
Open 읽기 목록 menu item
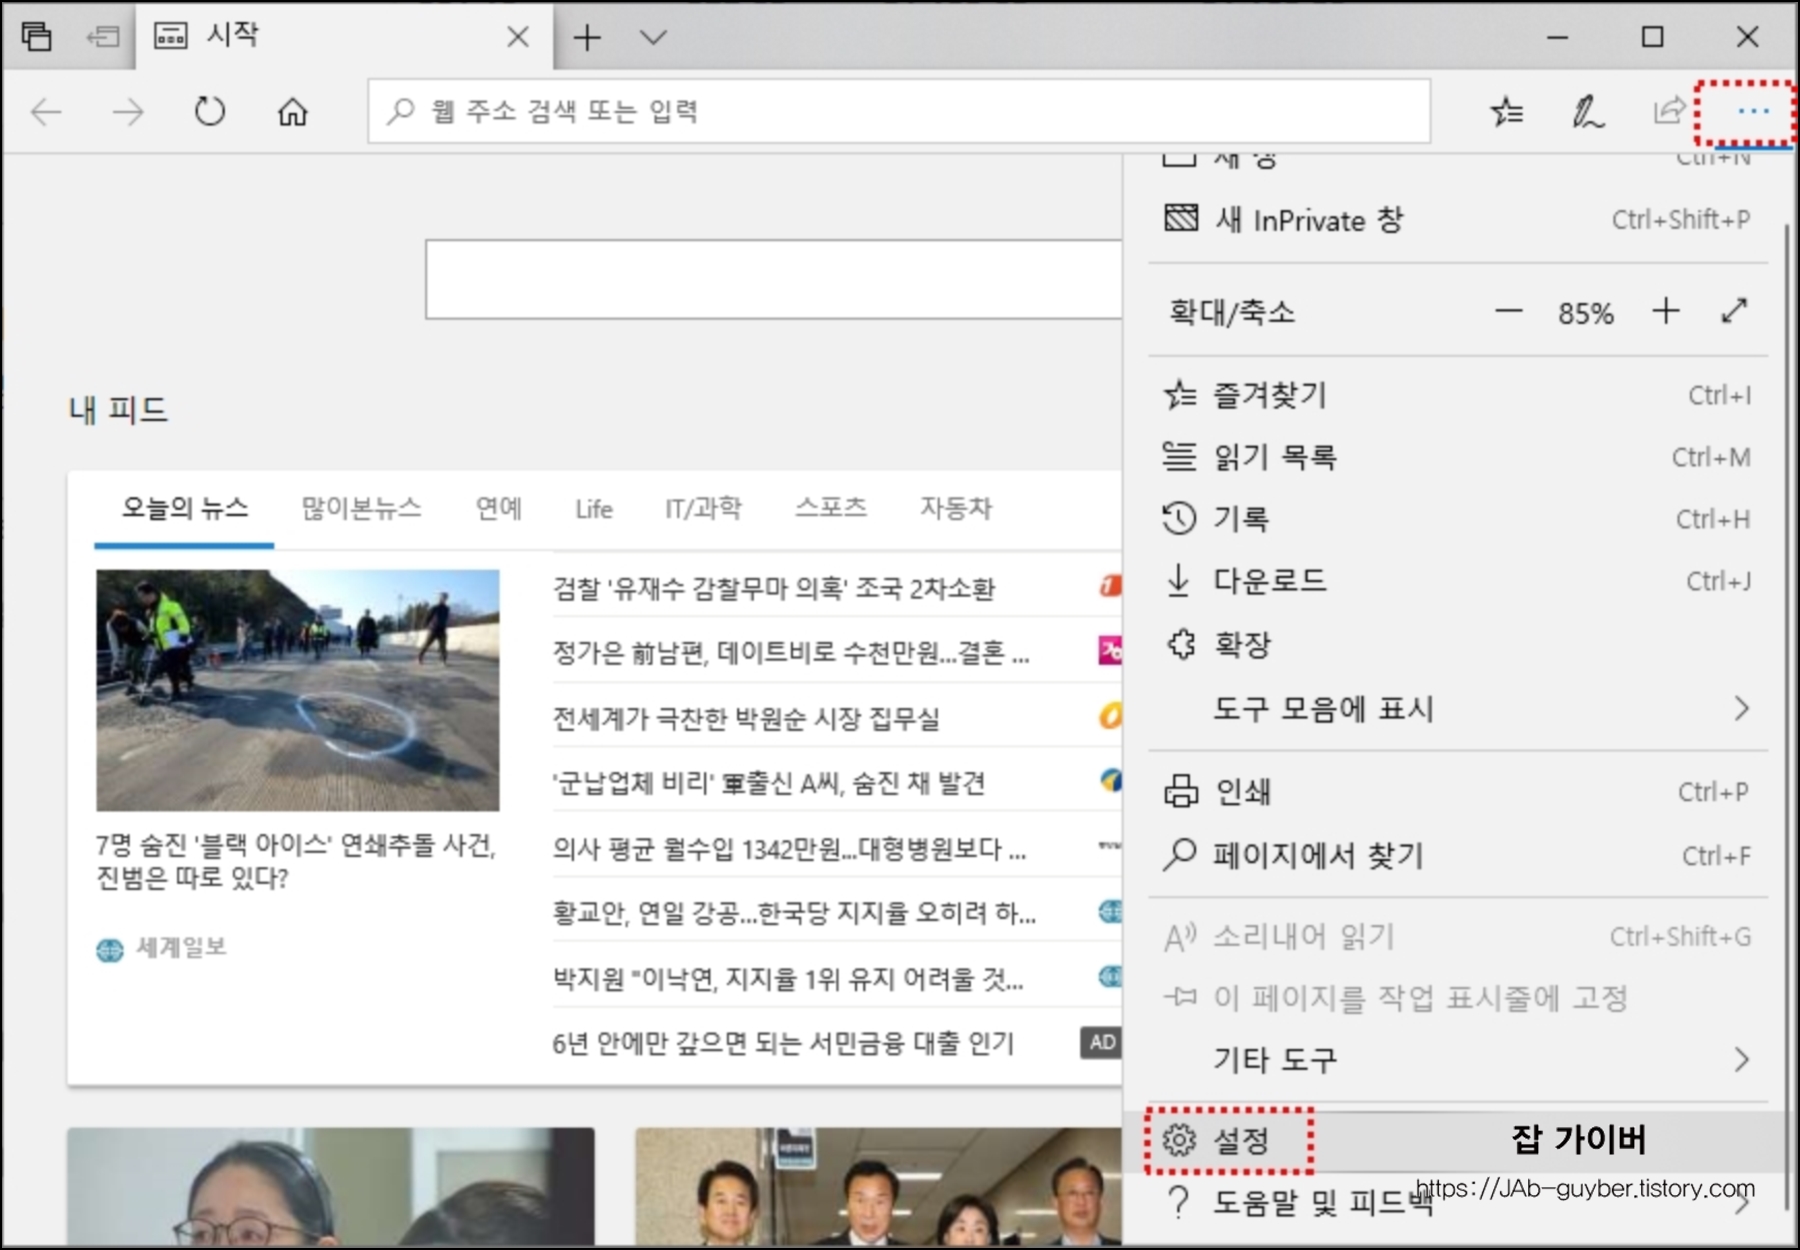click(1457, 457)
